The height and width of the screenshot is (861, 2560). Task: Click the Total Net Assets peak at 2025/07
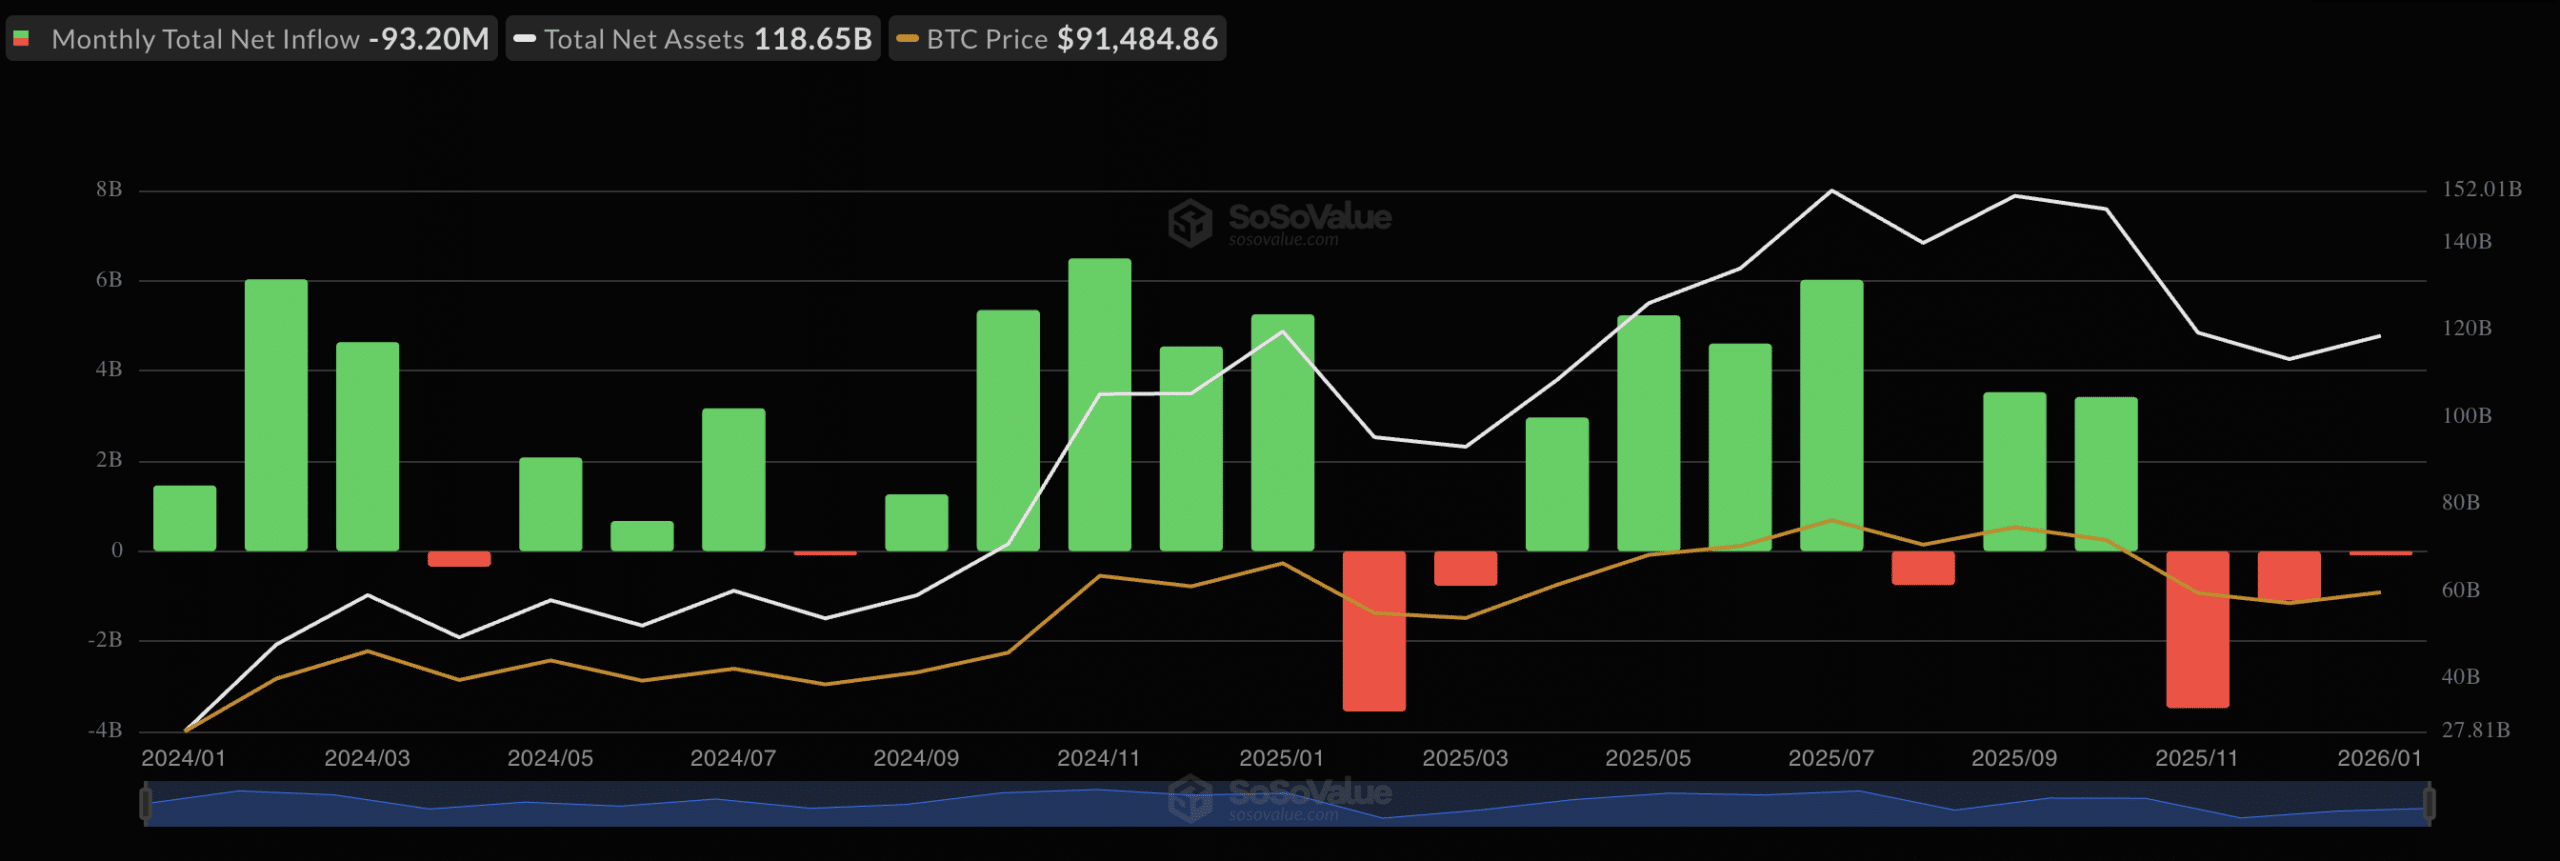click(x=1831, y=190)
